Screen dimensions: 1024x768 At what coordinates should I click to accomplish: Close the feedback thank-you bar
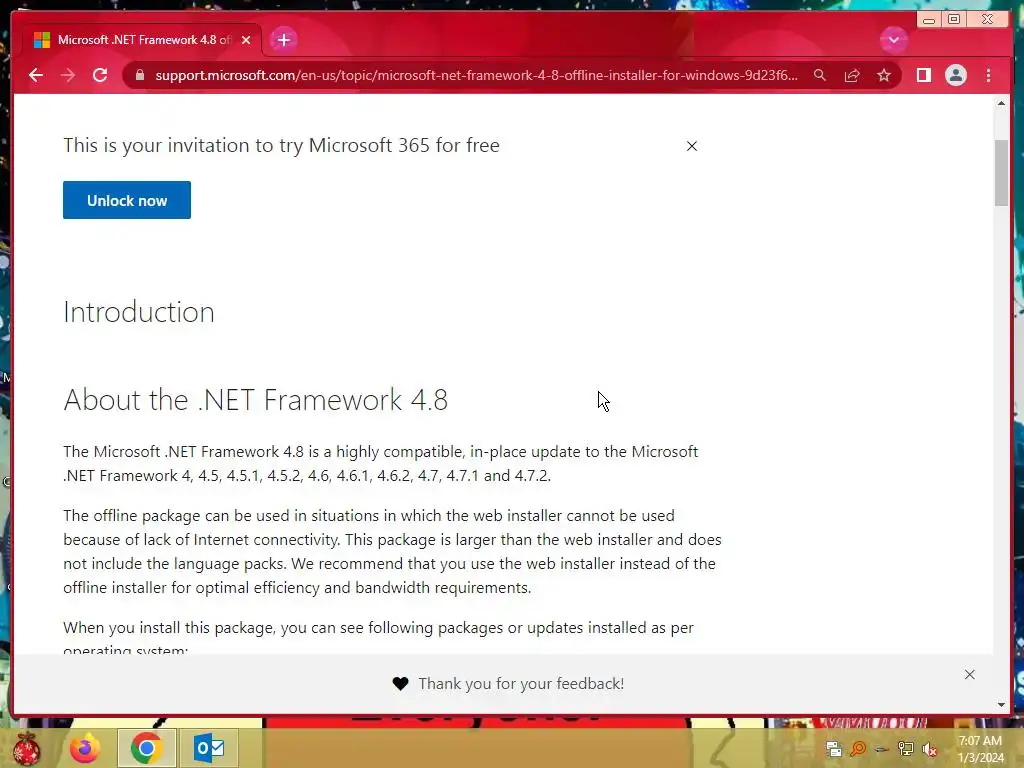coord(970,675)
